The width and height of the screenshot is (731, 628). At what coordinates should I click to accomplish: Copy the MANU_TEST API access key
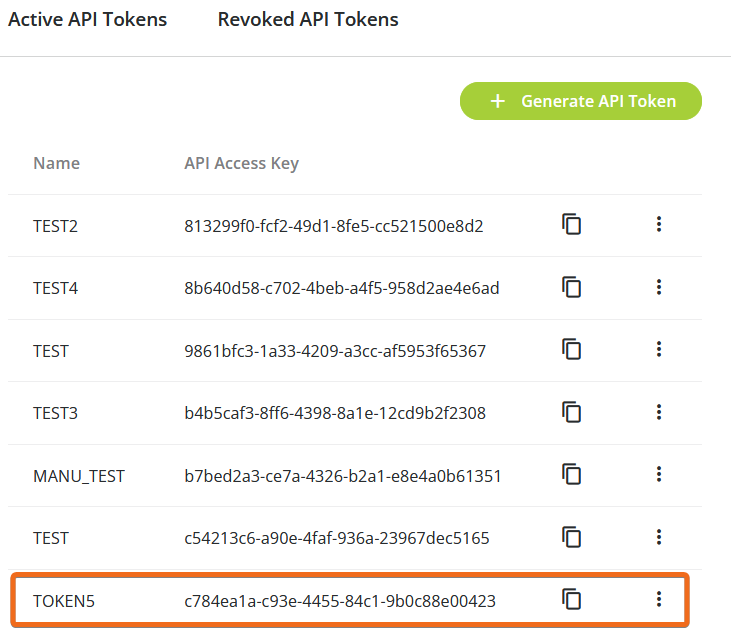click(x=571, y=474)
